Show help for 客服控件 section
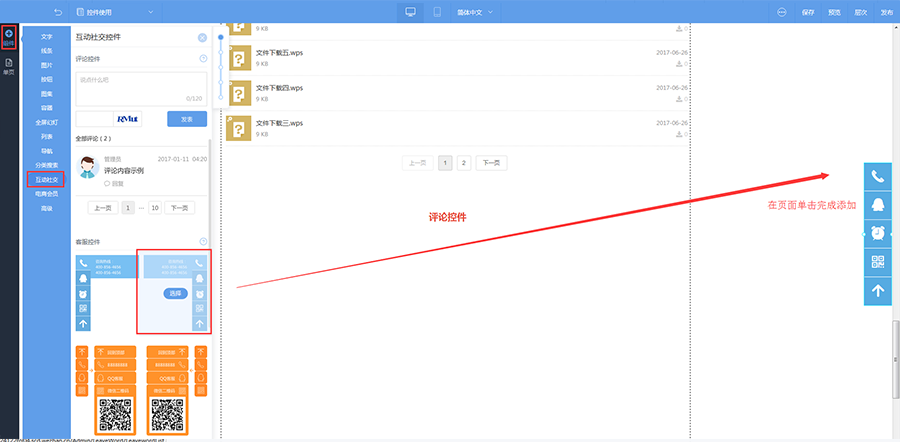This screenshot has width=900, height=442. coord(203,242)
